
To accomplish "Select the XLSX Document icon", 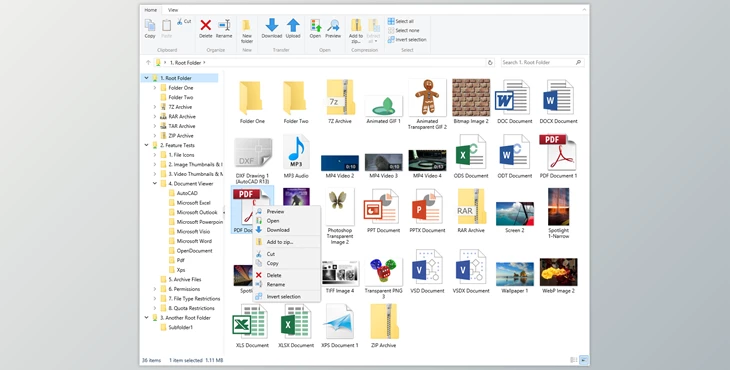I will click(296, 322).
